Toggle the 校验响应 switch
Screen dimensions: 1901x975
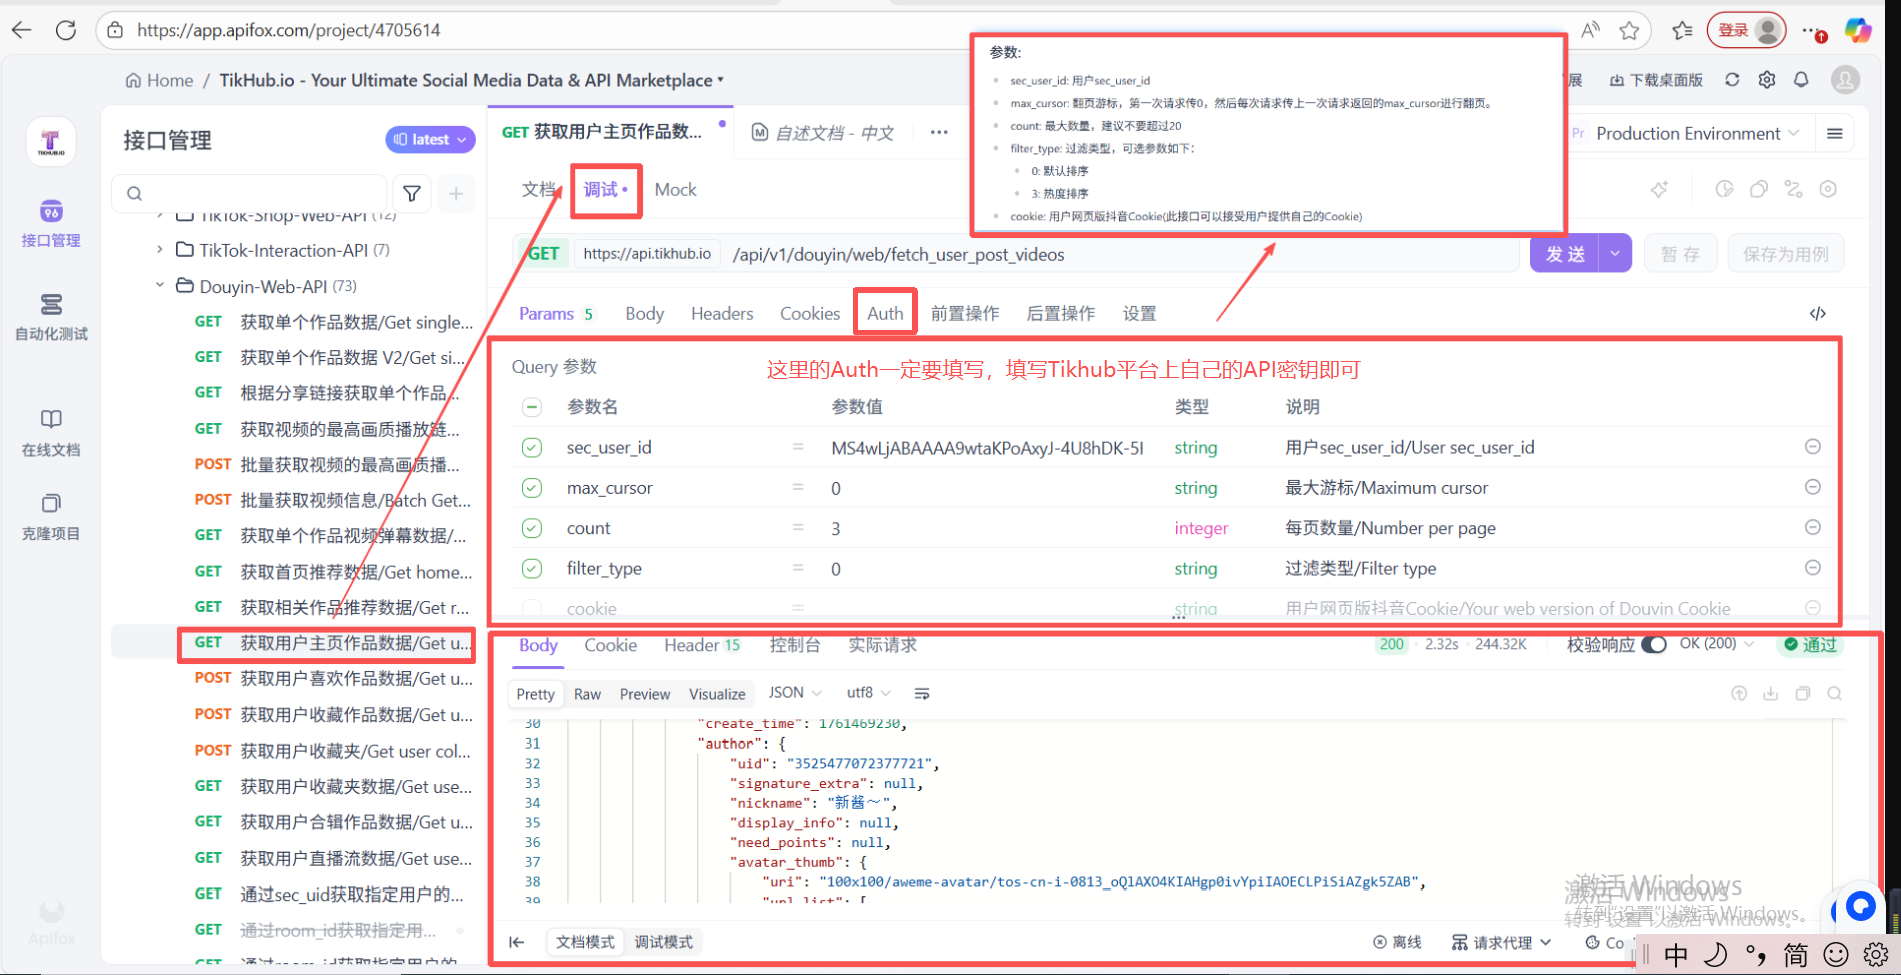[x=1653, y=645]
